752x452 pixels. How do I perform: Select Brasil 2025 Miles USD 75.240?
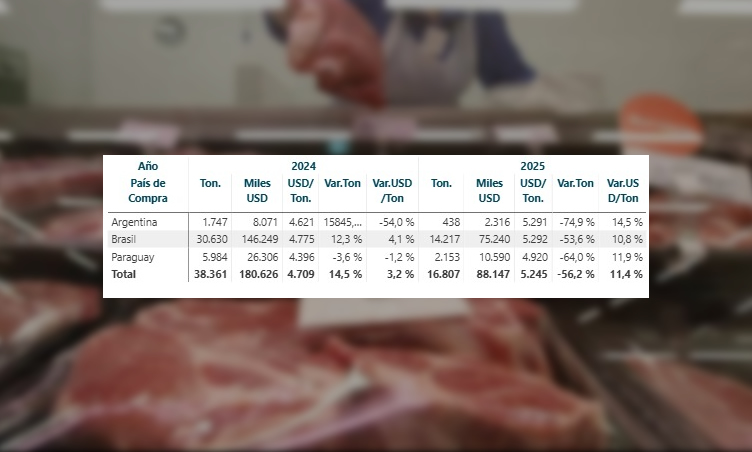pyautogui.click(x=494, y=239)
